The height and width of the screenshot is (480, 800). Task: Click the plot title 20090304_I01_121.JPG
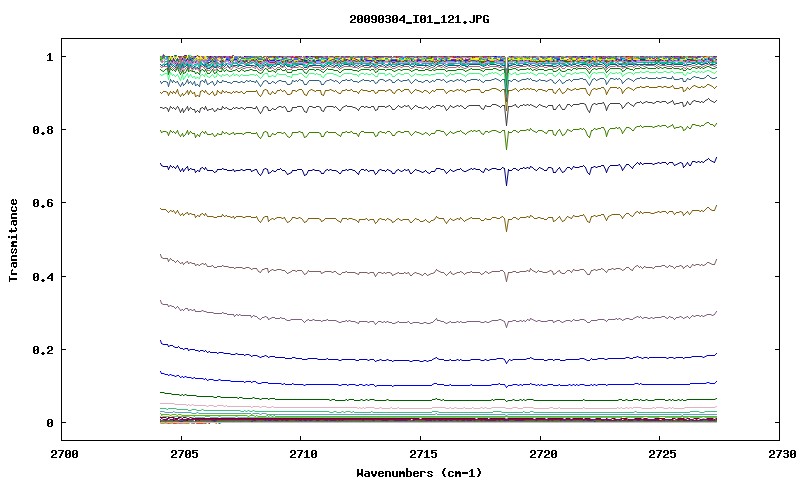tap(419, 19)
